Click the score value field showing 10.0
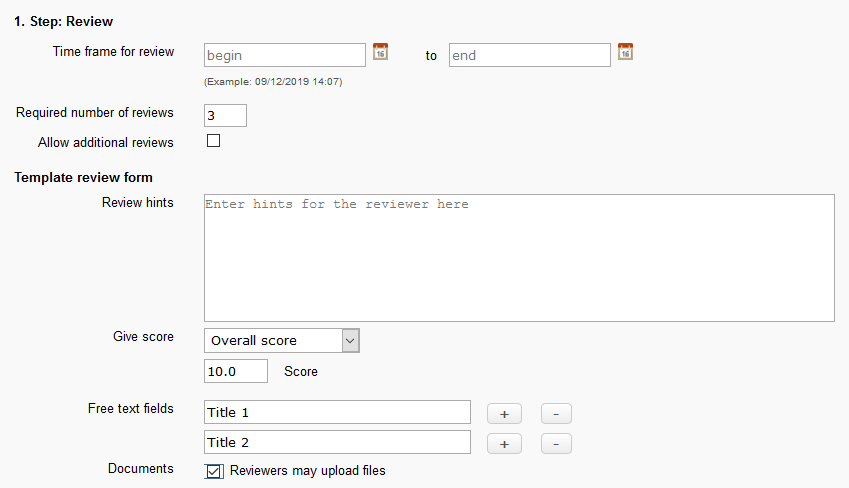The height and width of the screenshot is (488, 849). tap(236, 371)
